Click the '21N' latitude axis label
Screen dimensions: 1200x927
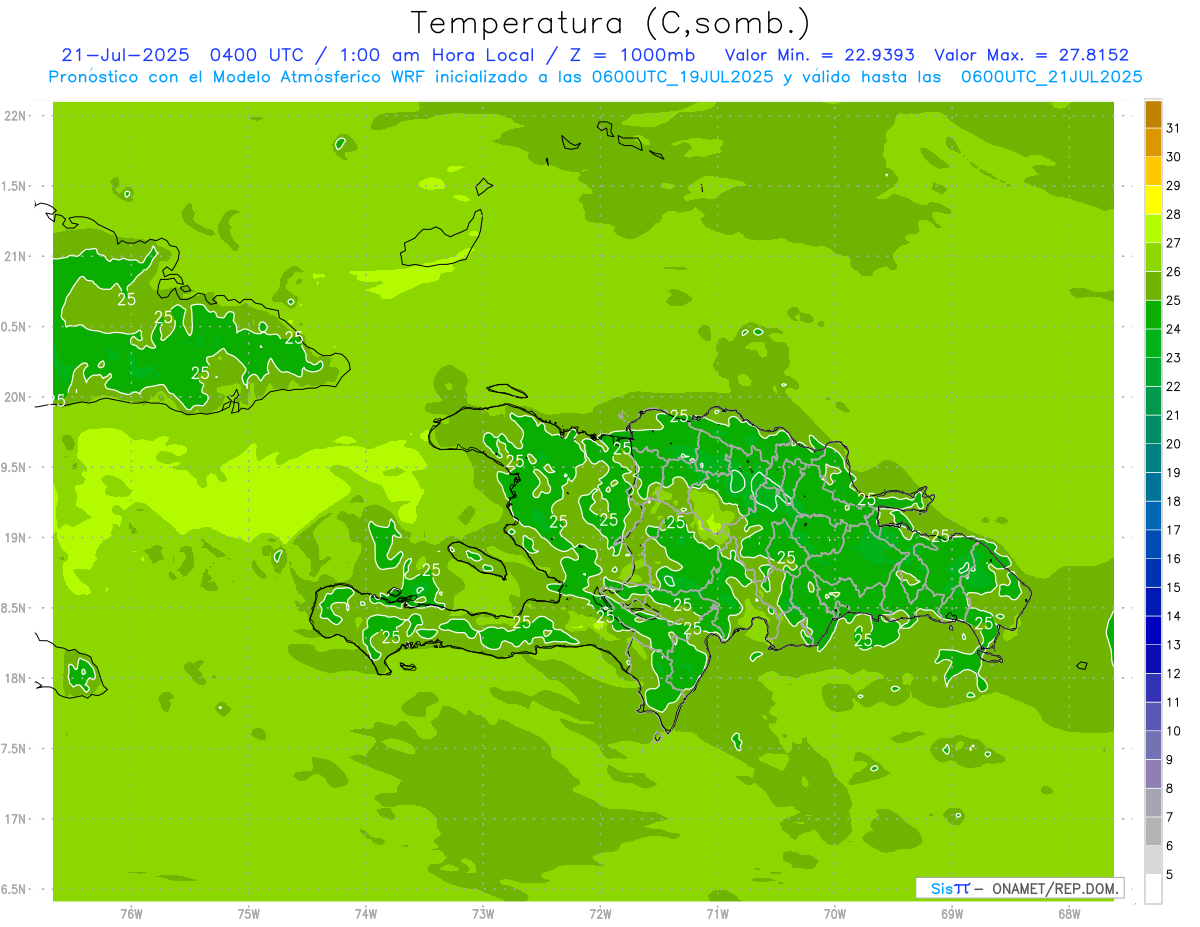[14, 256]
